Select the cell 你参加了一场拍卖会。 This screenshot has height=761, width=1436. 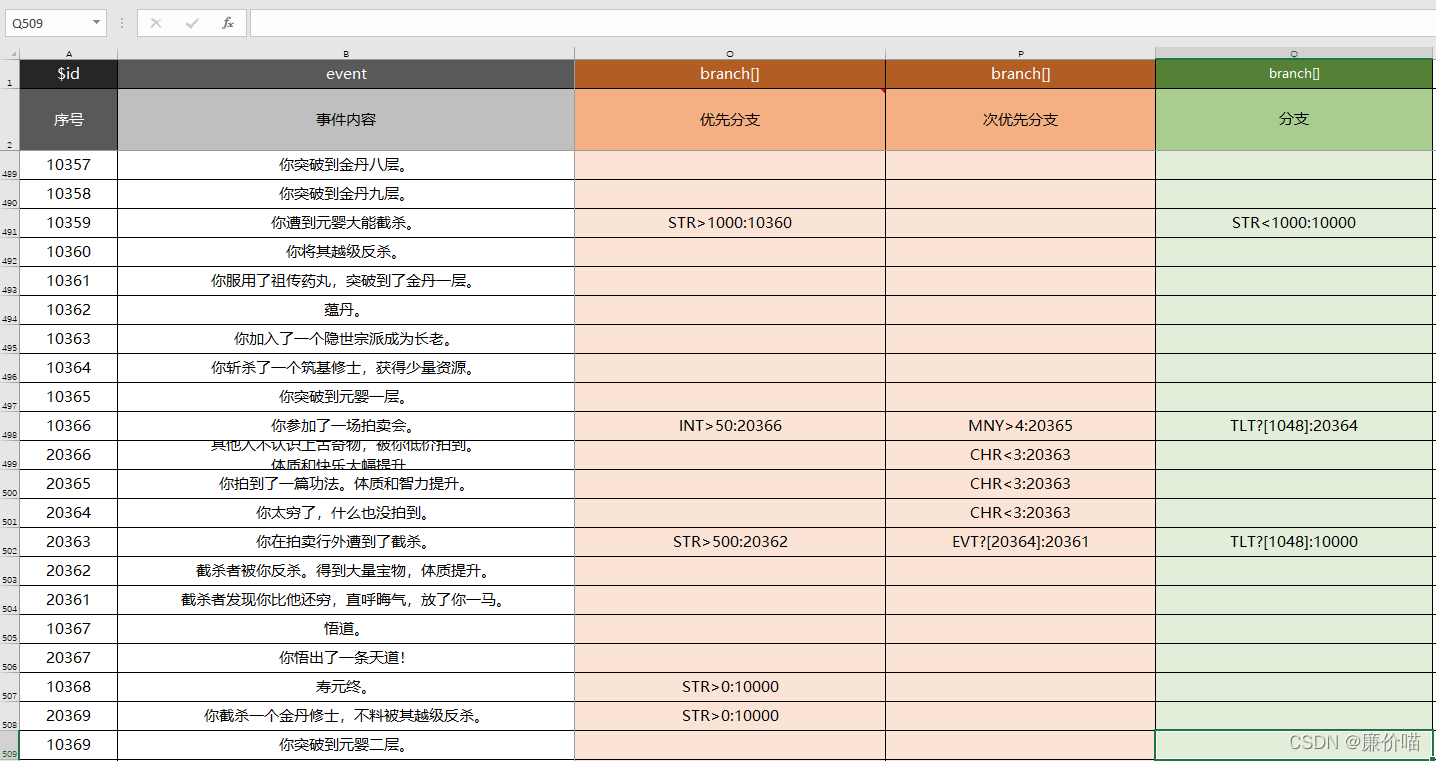click(346, 426)
